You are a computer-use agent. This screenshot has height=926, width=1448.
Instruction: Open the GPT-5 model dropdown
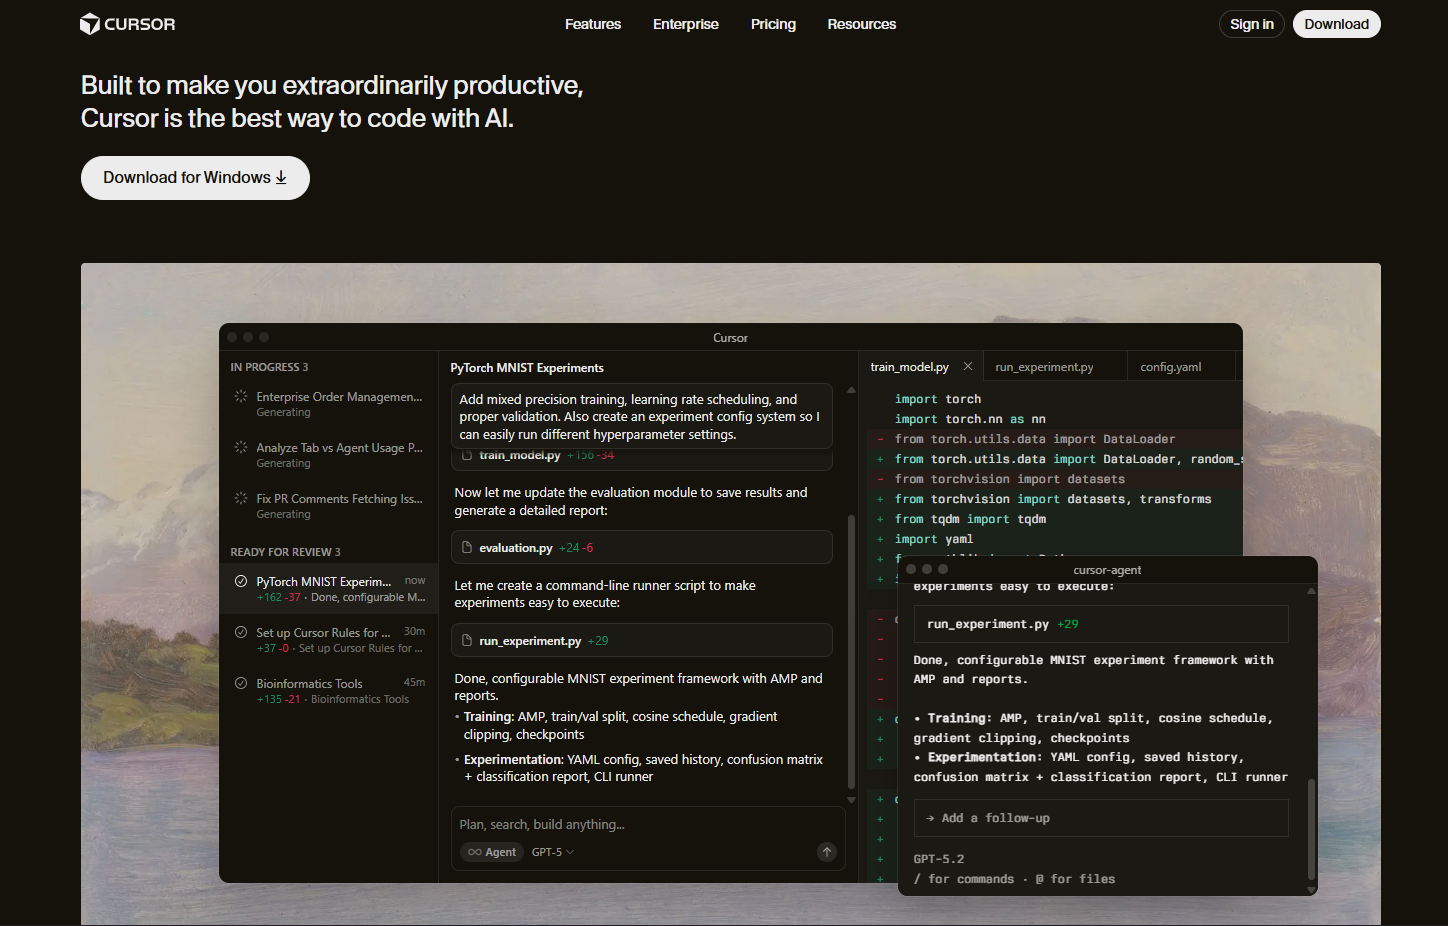coord(553,852)
